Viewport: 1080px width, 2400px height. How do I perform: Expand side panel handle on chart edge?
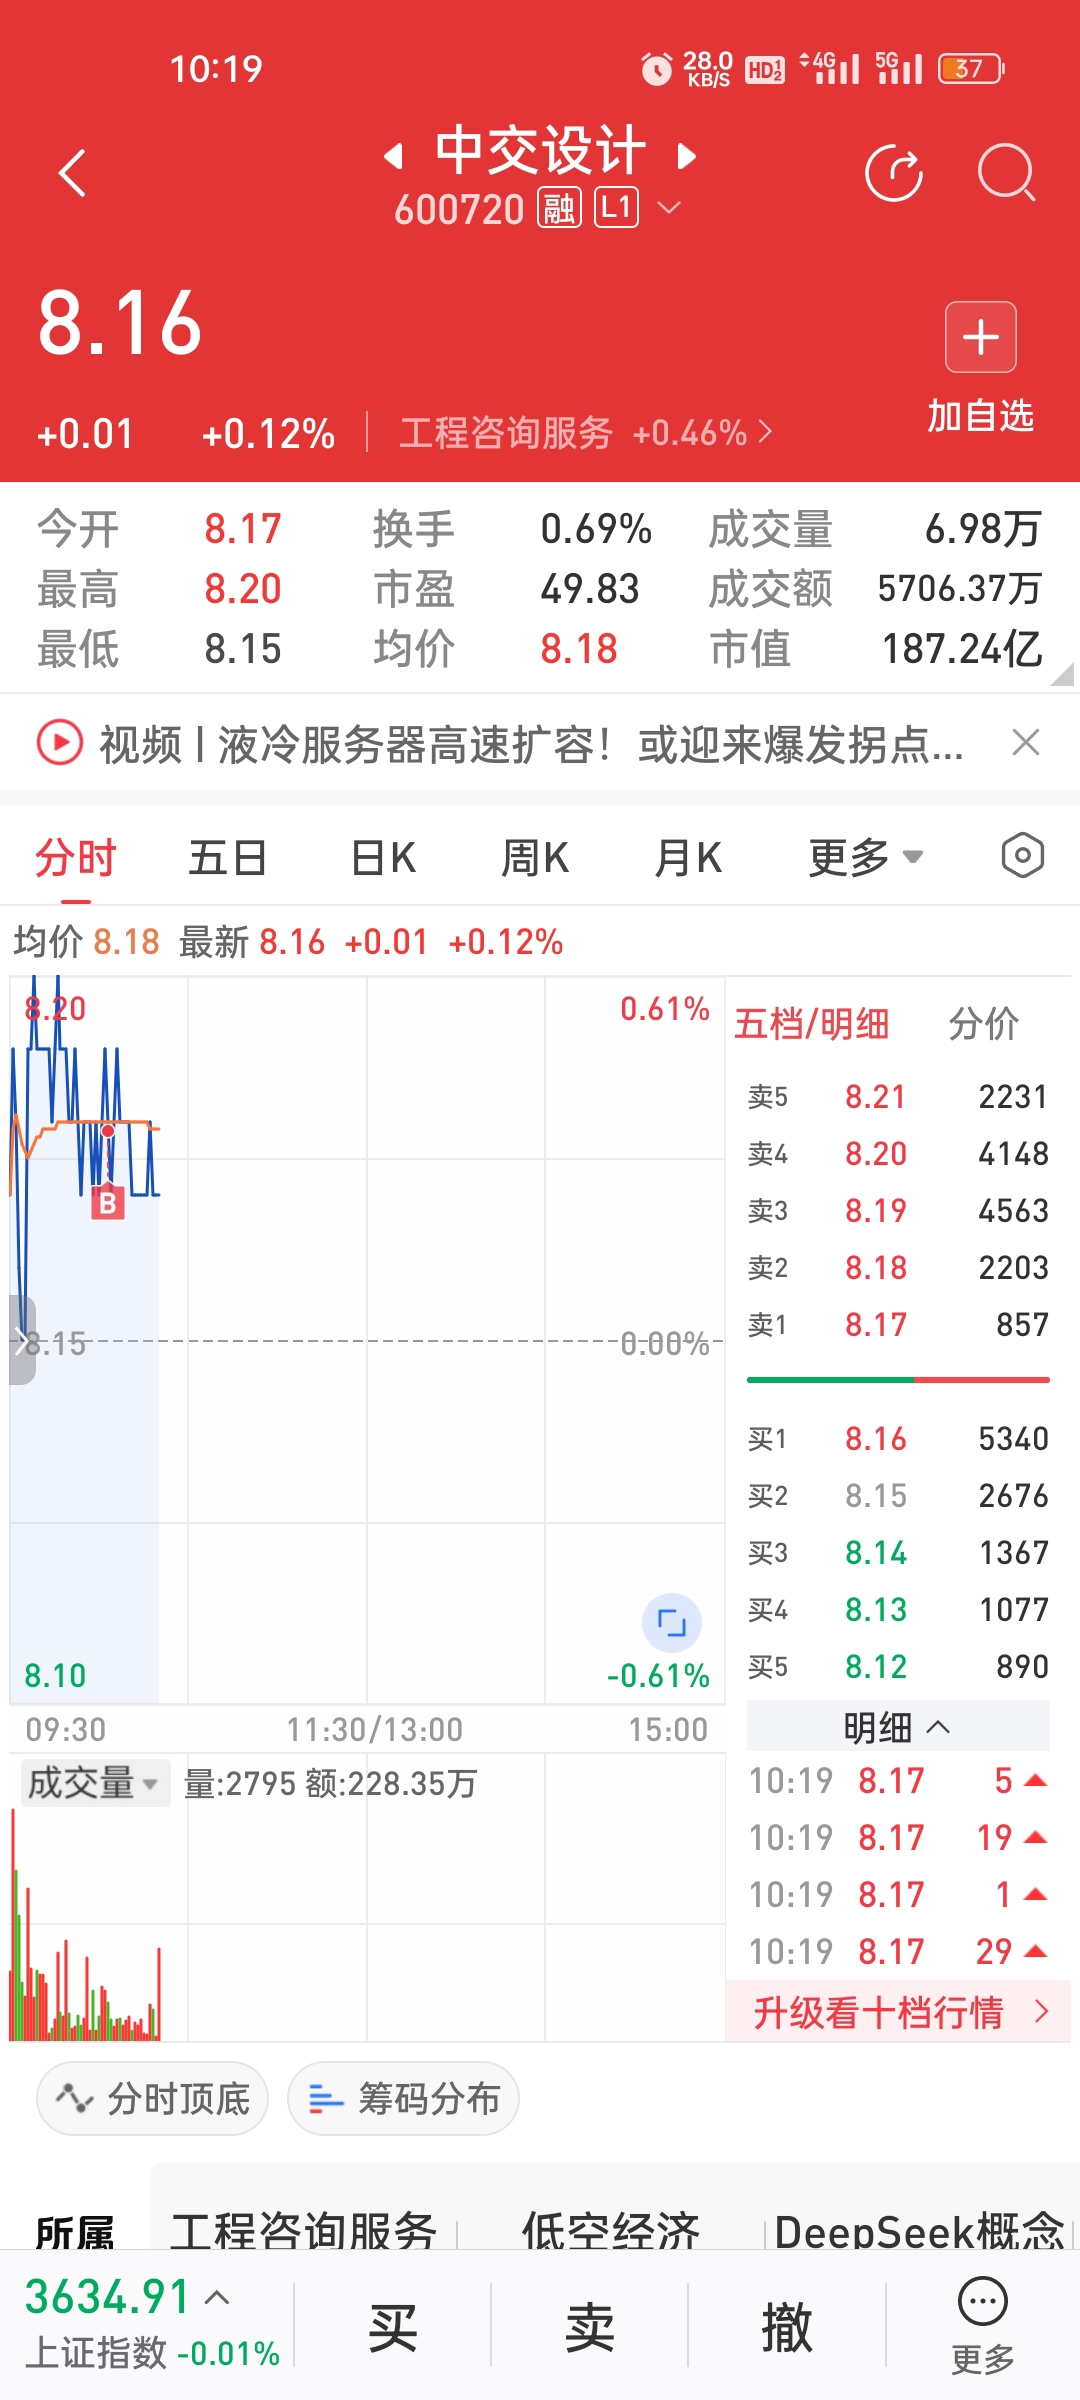tap(22, 1340)
